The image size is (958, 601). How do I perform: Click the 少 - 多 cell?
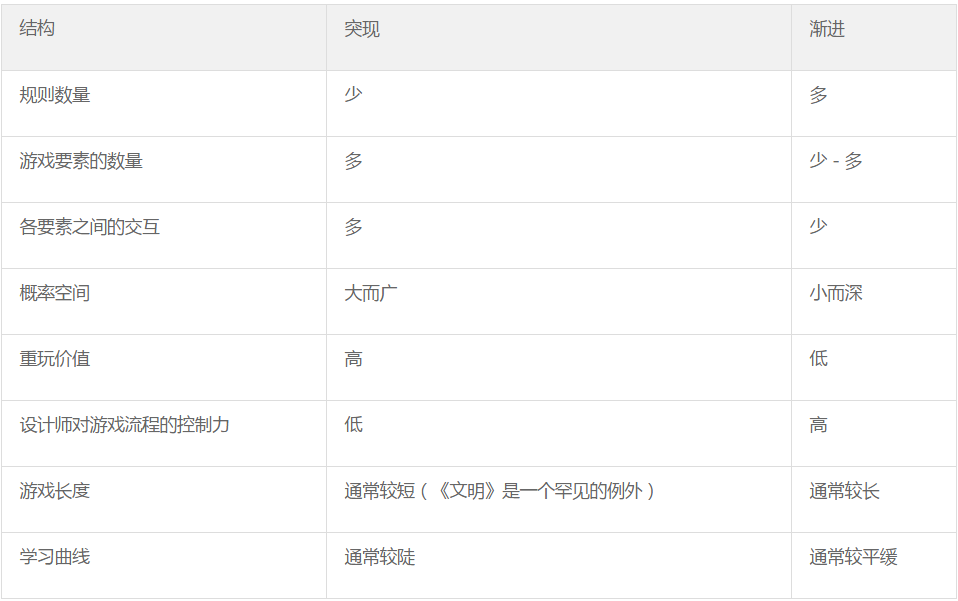tap(874, 169)
